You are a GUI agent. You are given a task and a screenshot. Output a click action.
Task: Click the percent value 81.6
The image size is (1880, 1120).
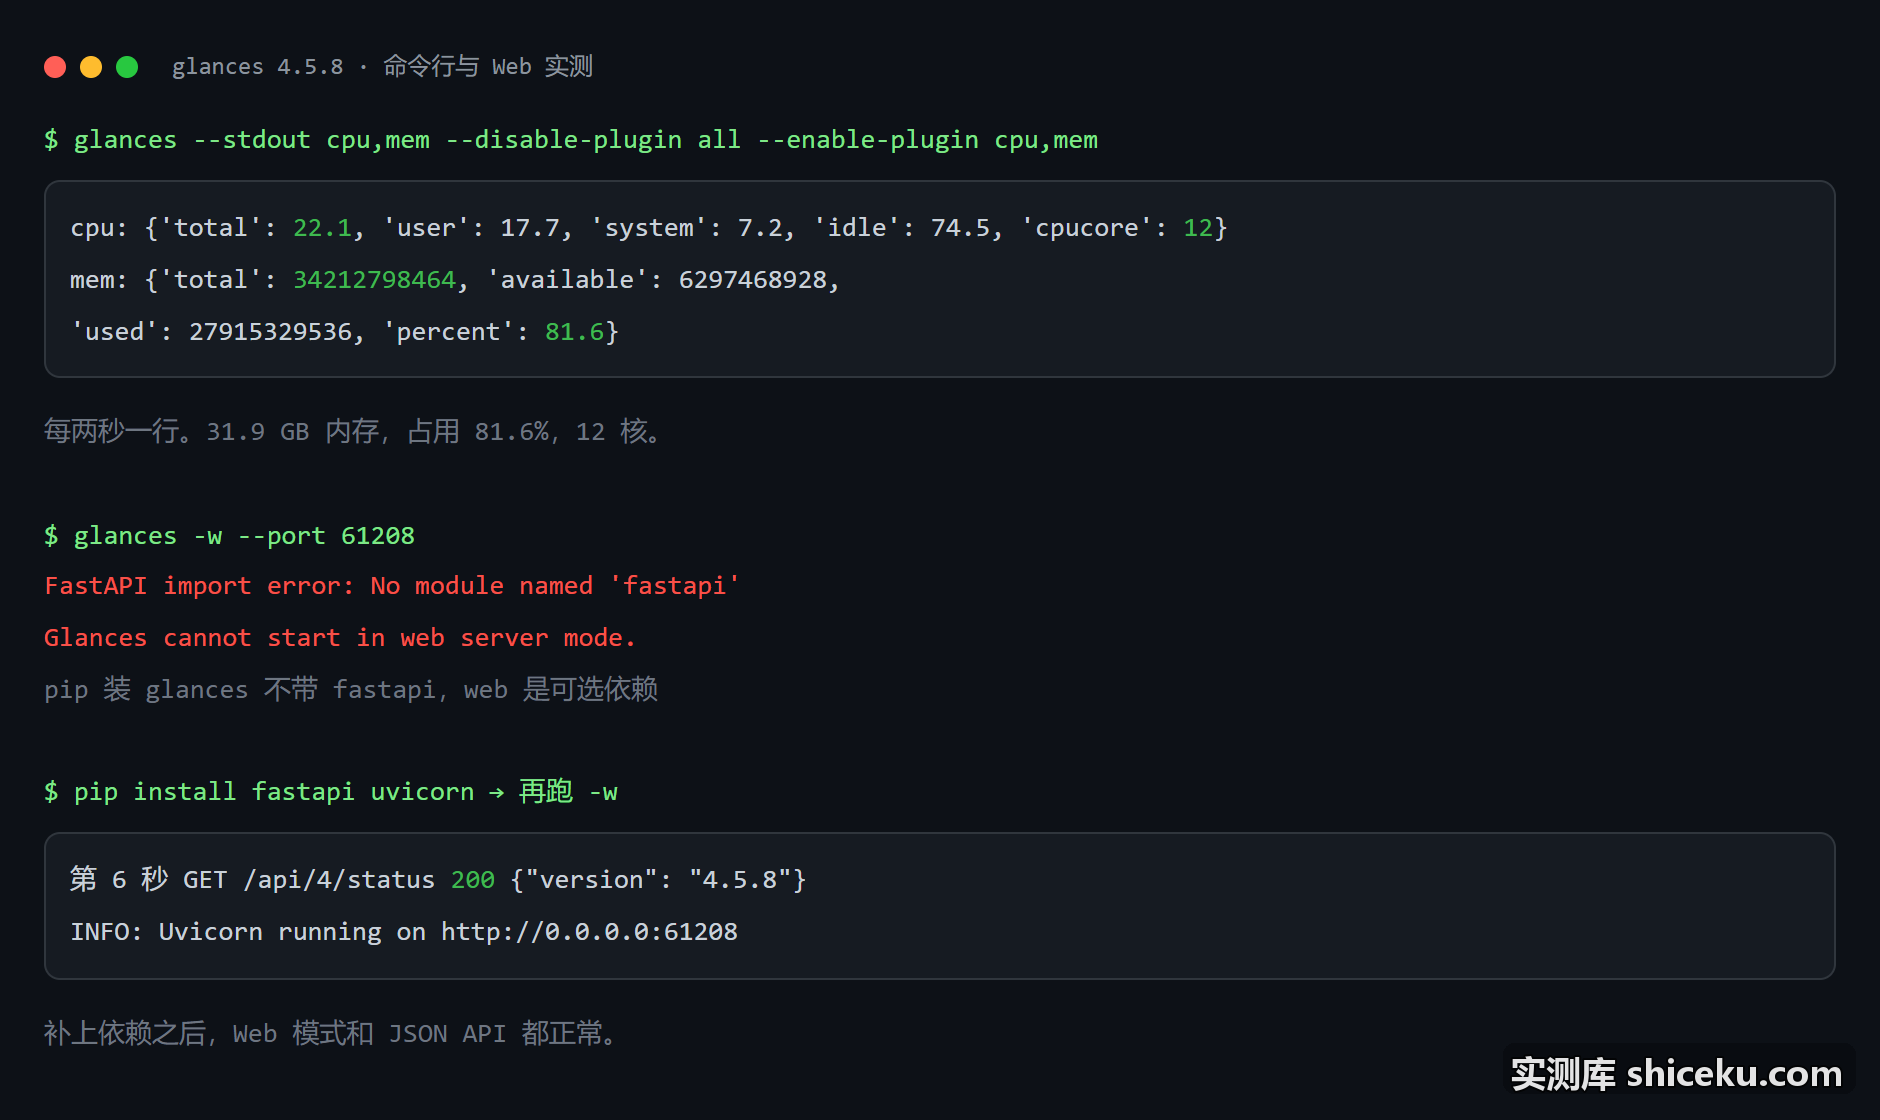pos(574,332)
